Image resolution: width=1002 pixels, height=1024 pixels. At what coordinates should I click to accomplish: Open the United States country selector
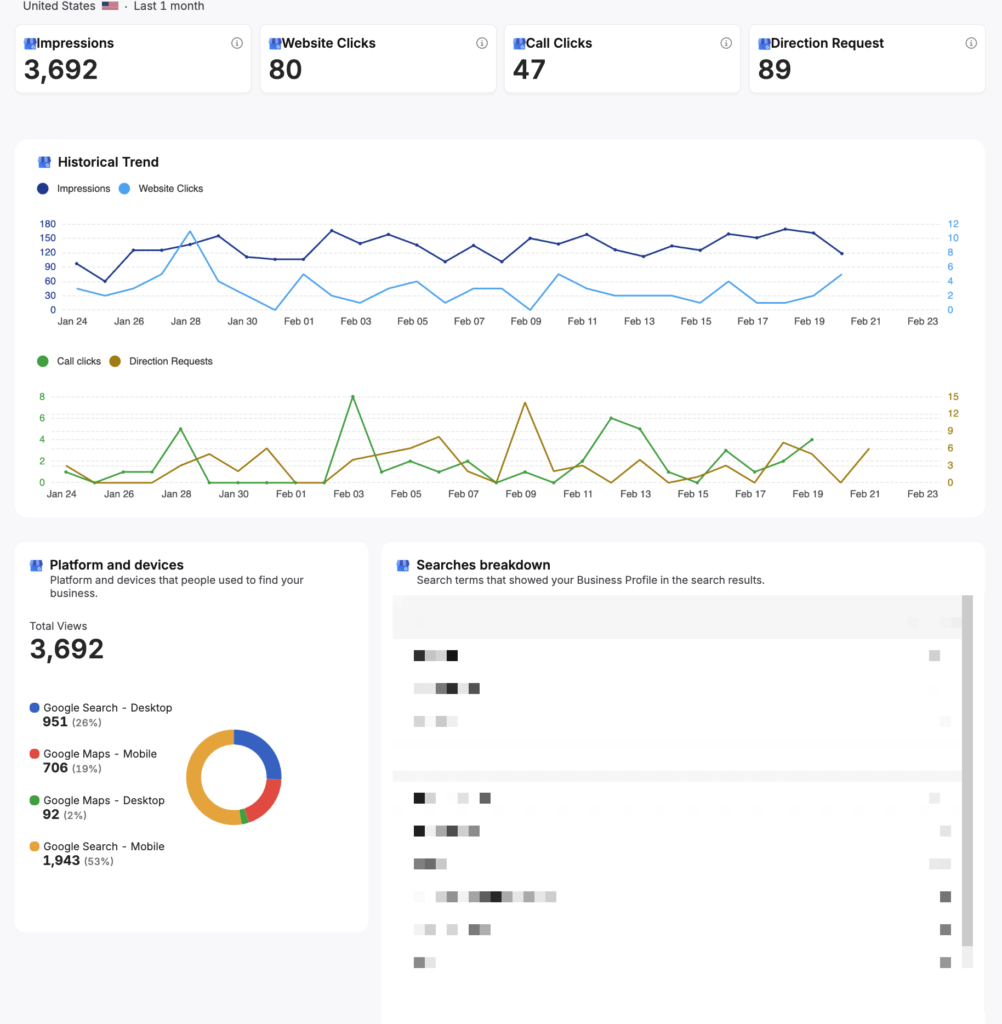(x=60, y=6)
